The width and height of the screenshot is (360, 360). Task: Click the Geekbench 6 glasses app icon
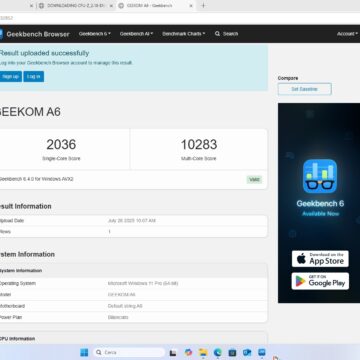pos(320,176)
